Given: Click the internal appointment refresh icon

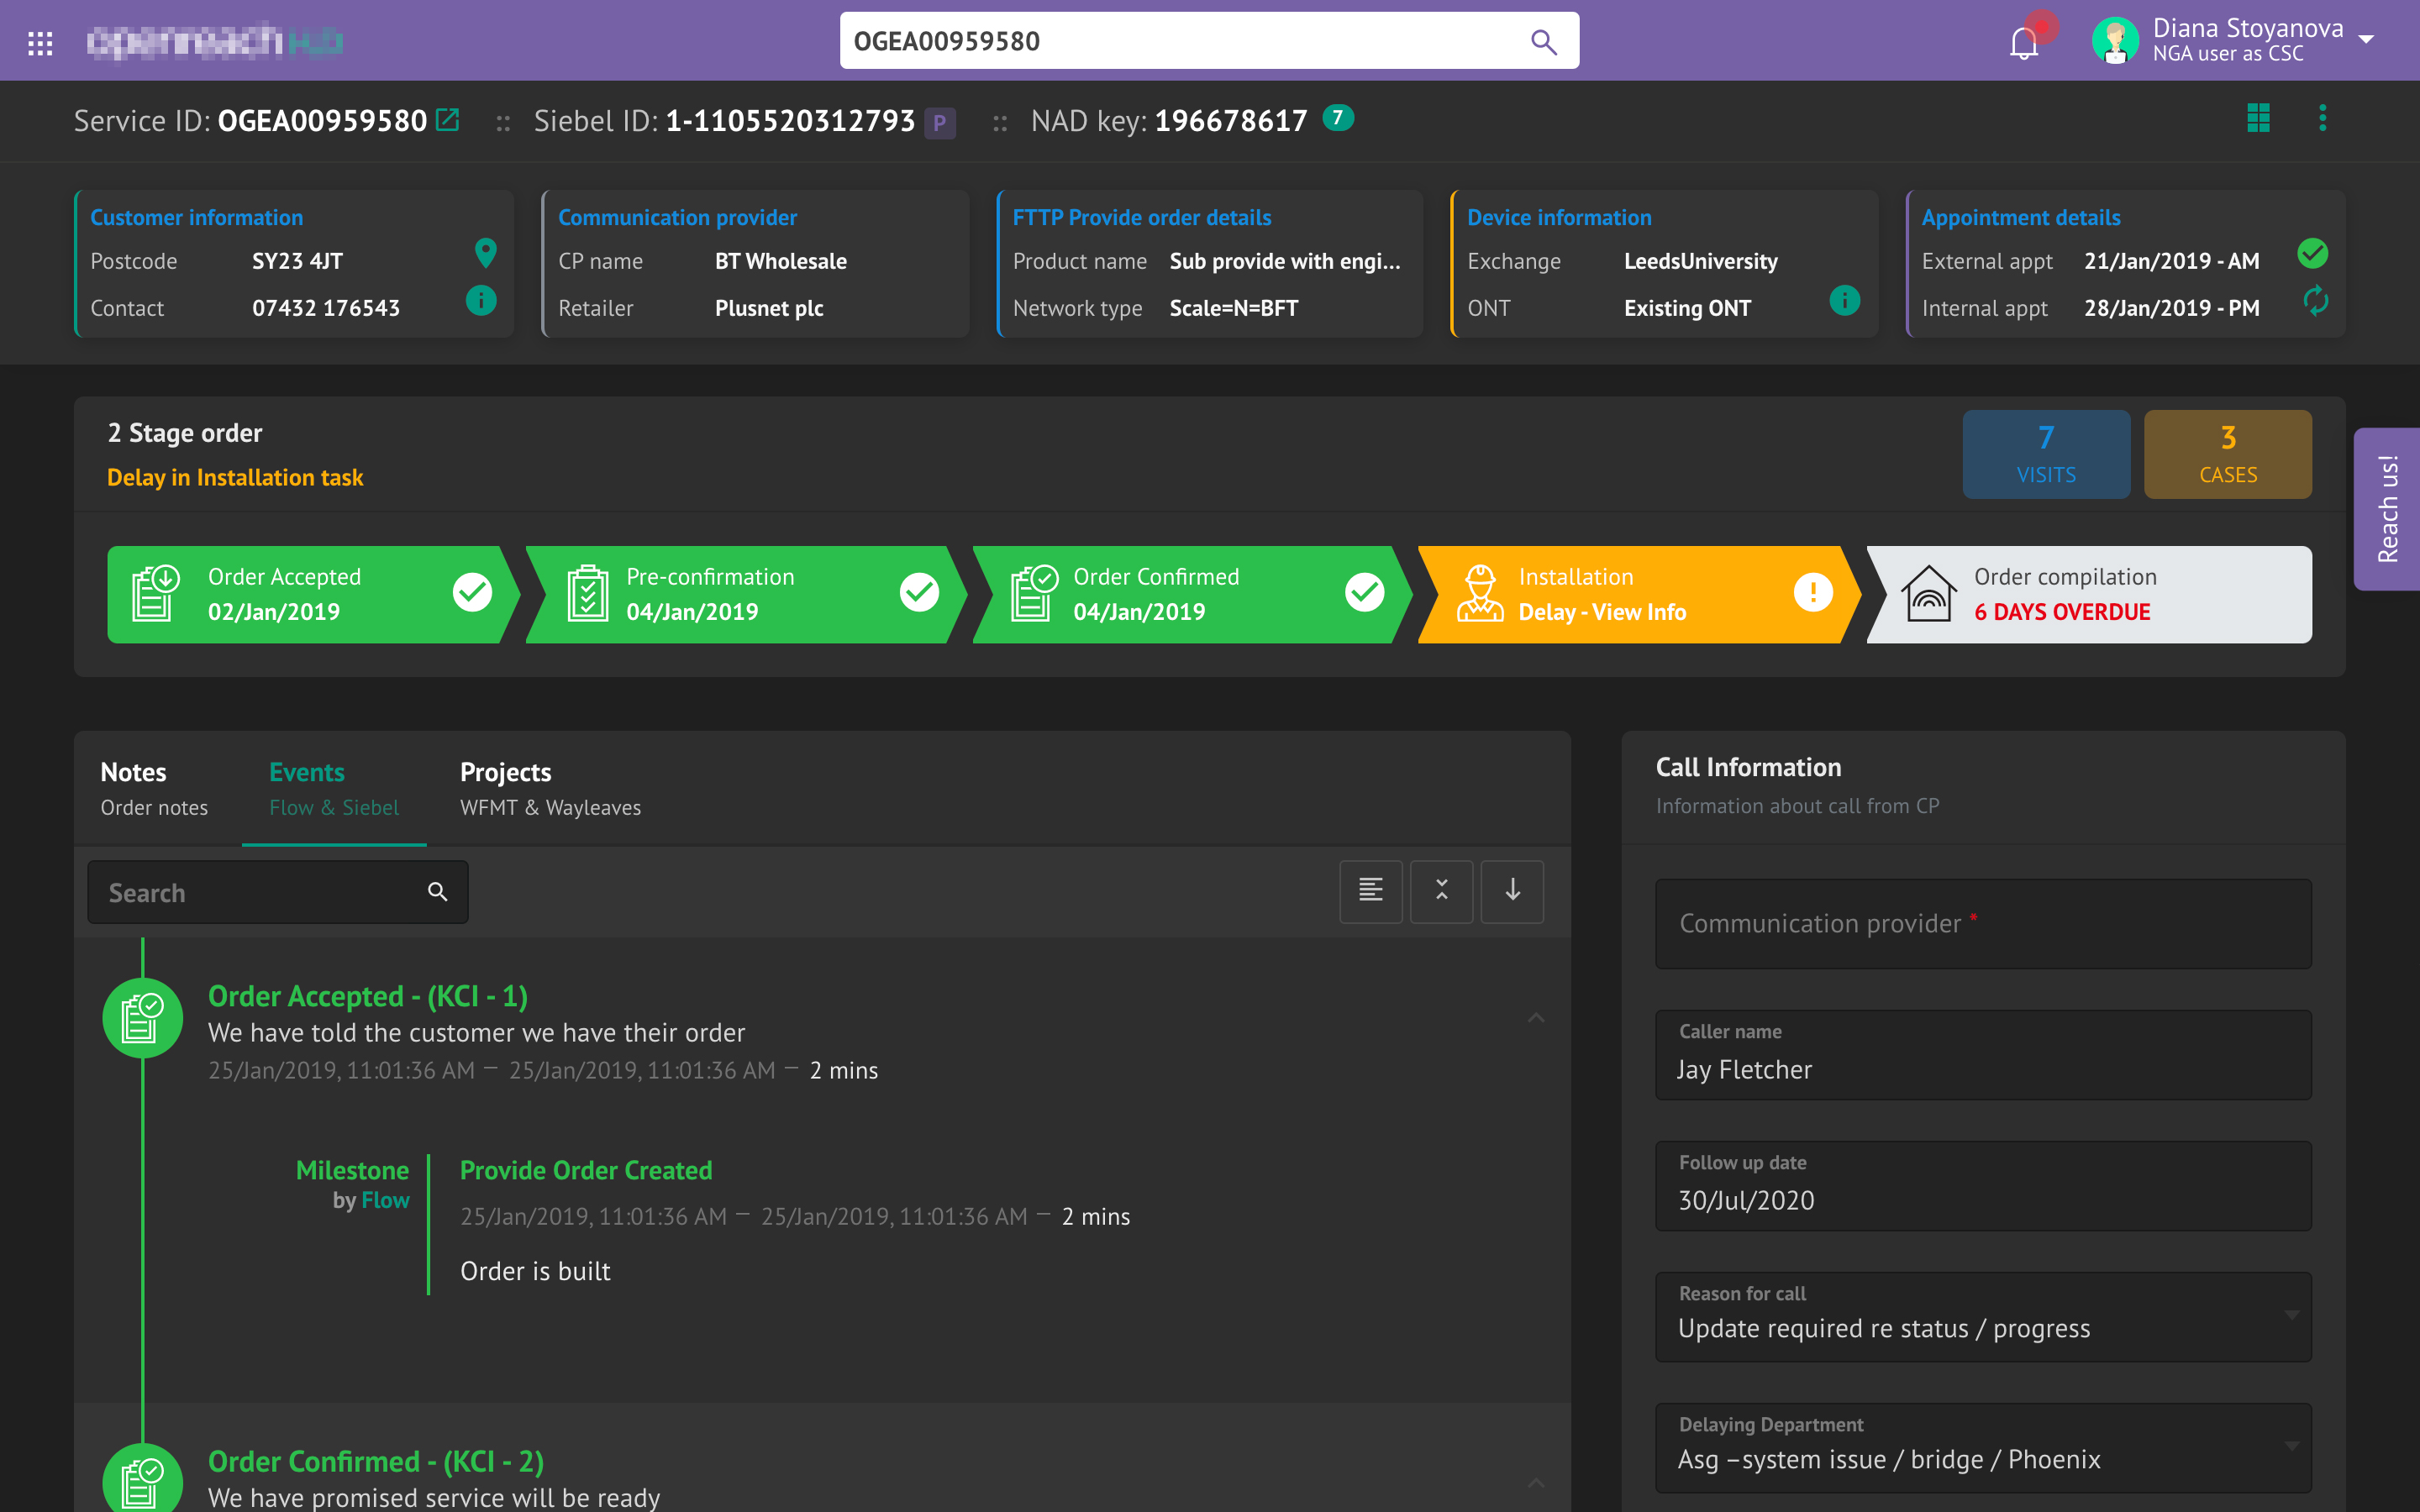Looking at the screenshot, I should [x=2315, y=300].
